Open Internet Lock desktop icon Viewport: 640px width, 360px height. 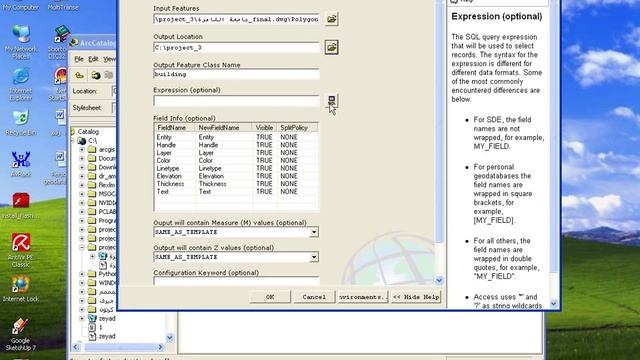[20, 289]
